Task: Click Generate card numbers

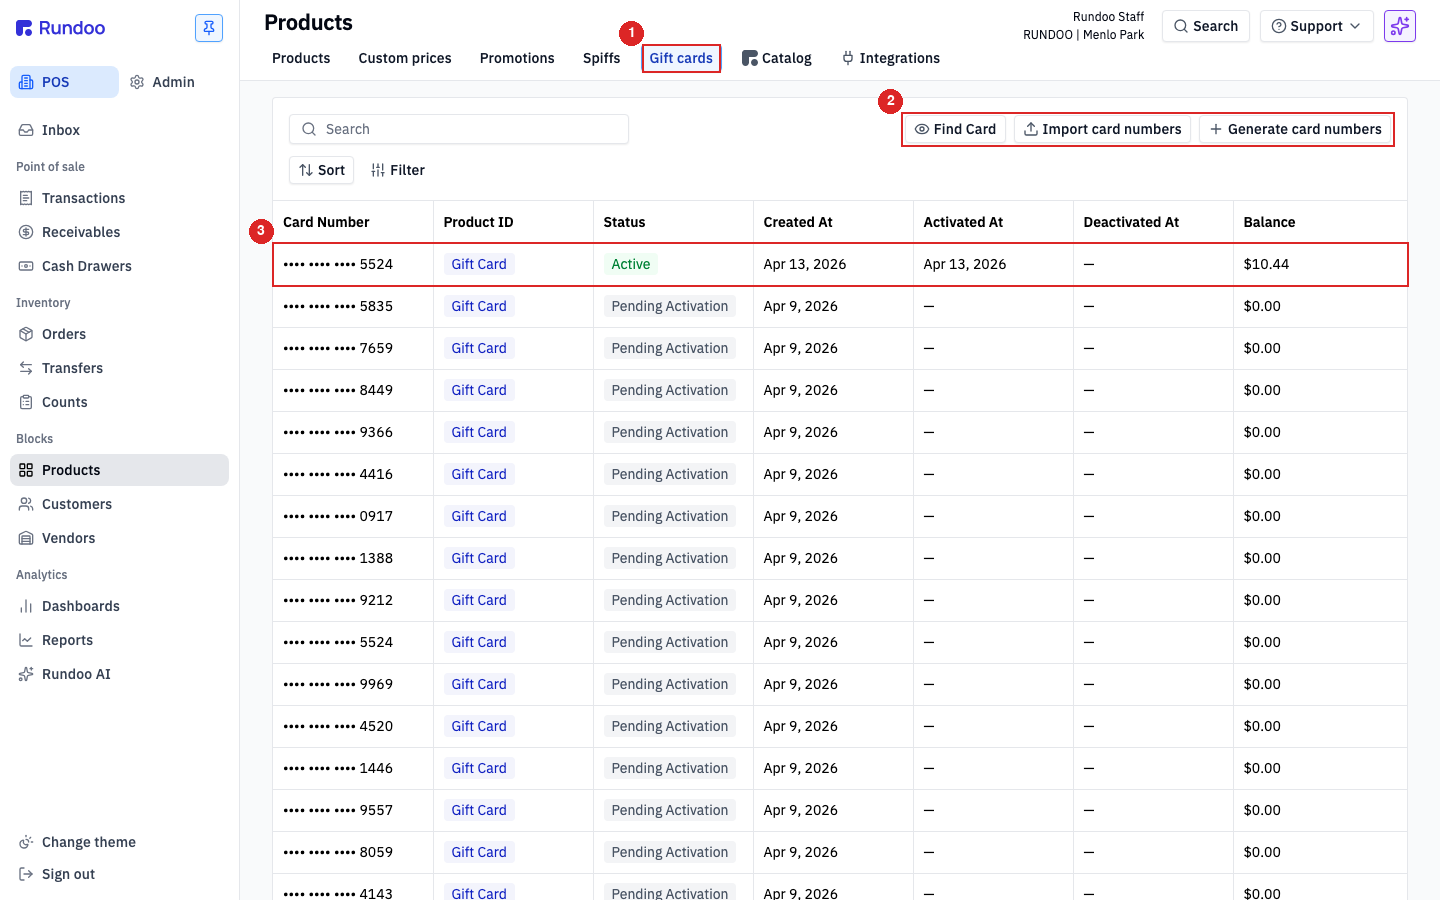Action: click(1295, 129)
